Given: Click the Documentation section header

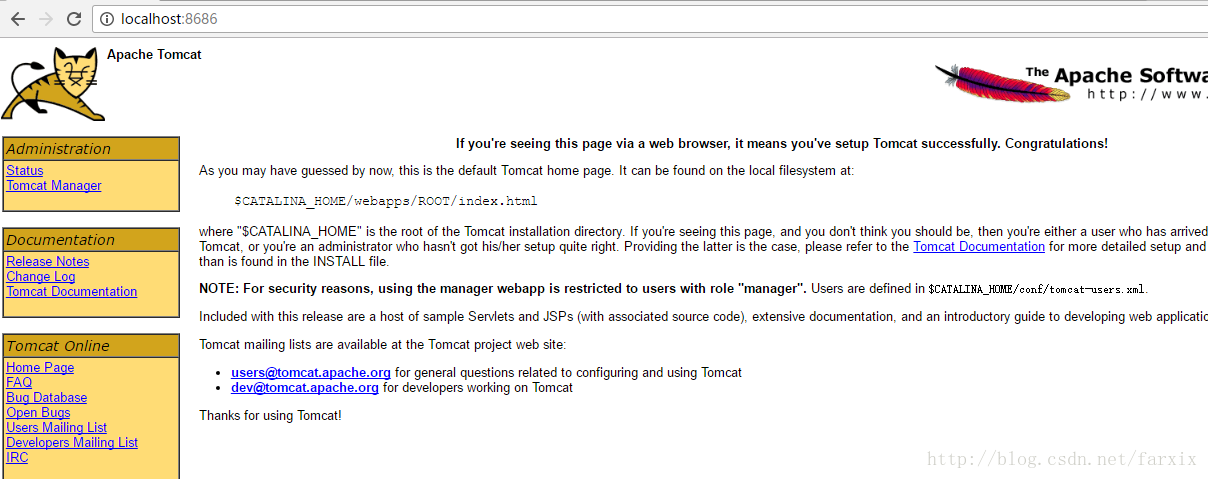Looking at the screenshot, I should click(91, 240).
